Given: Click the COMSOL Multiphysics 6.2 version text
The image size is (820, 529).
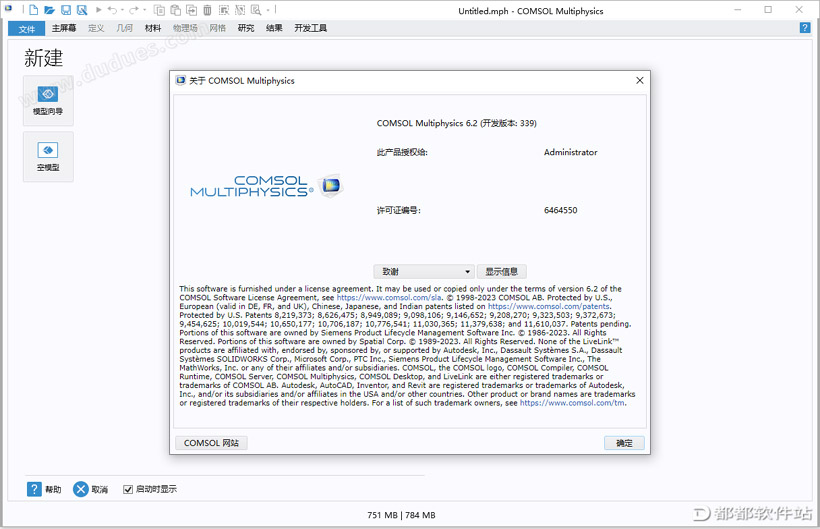Looking at the screenshot, I should click(457, 123).
